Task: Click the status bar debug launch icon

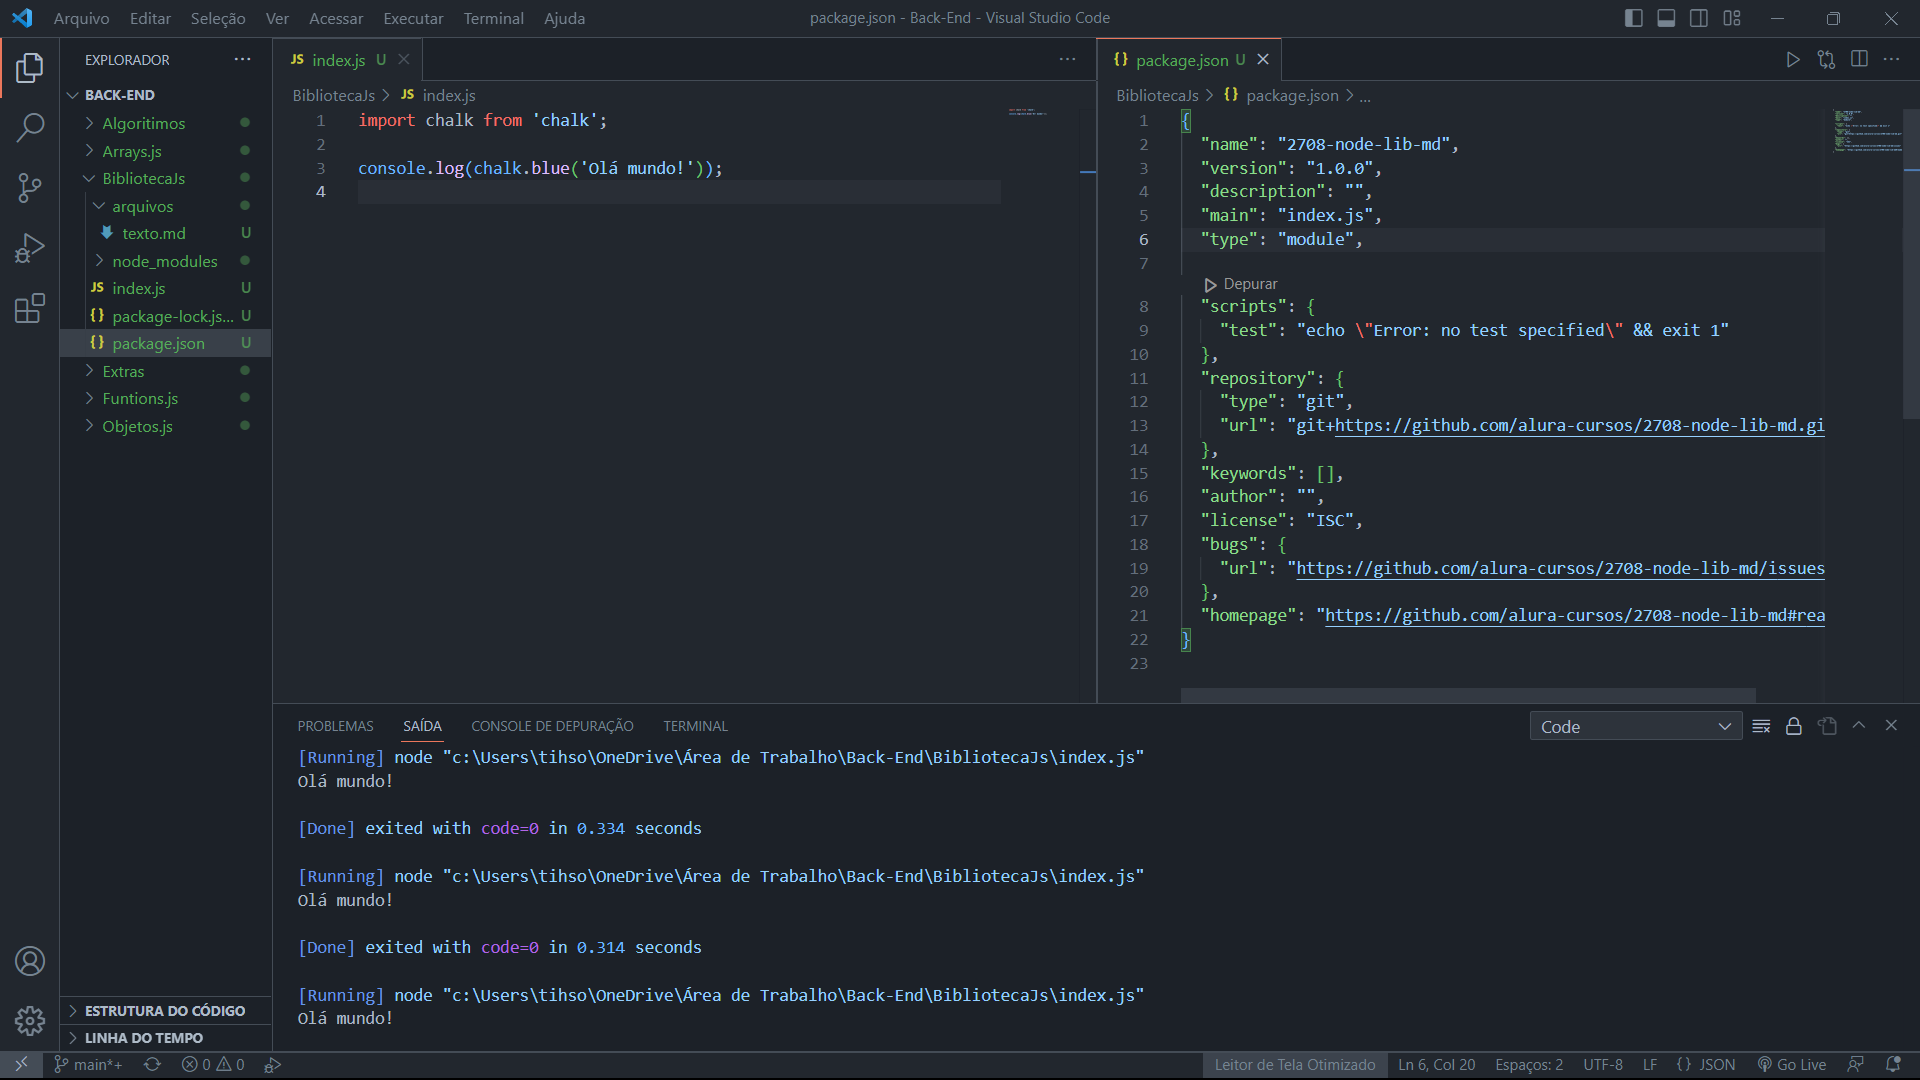Action: pyautogui.click(x=272, y=1065)
